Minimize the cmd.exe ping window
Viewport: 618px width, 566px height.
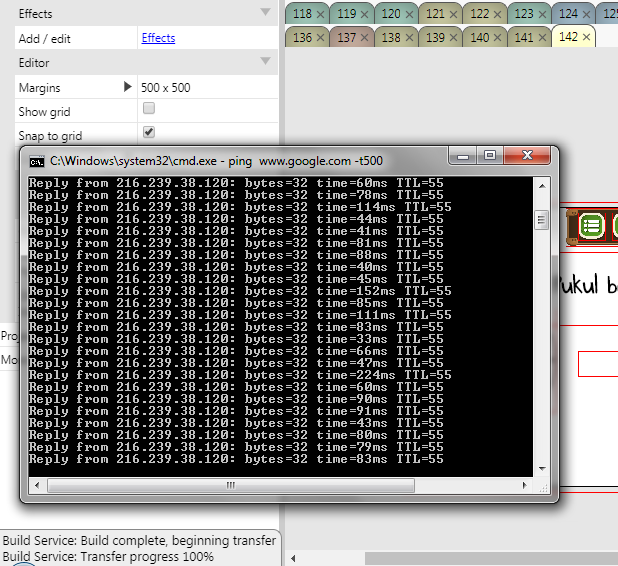tap(463, 156)
